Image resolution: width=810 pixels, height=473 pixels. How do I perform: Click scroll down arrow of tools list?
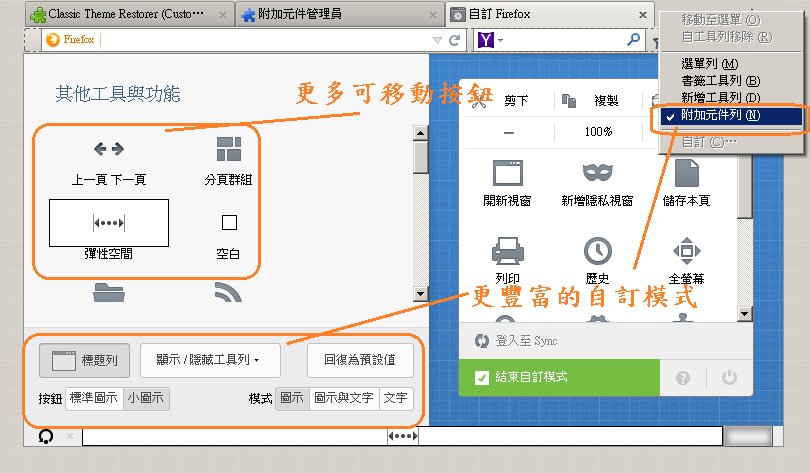tap(421, 294)
